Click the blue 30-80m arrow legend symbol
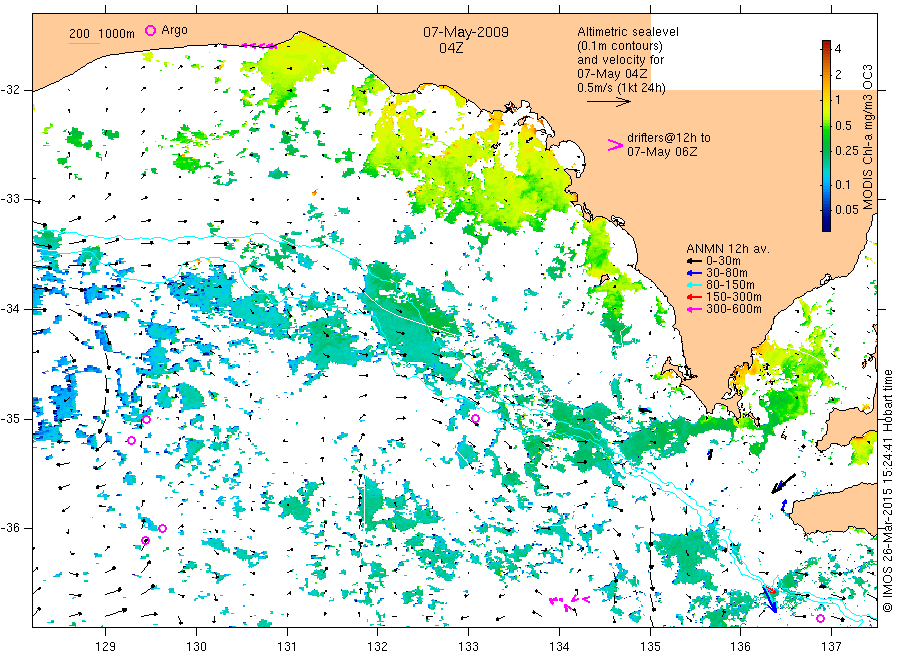Screen dimensions: 900x660 click(x=694, y=273)
